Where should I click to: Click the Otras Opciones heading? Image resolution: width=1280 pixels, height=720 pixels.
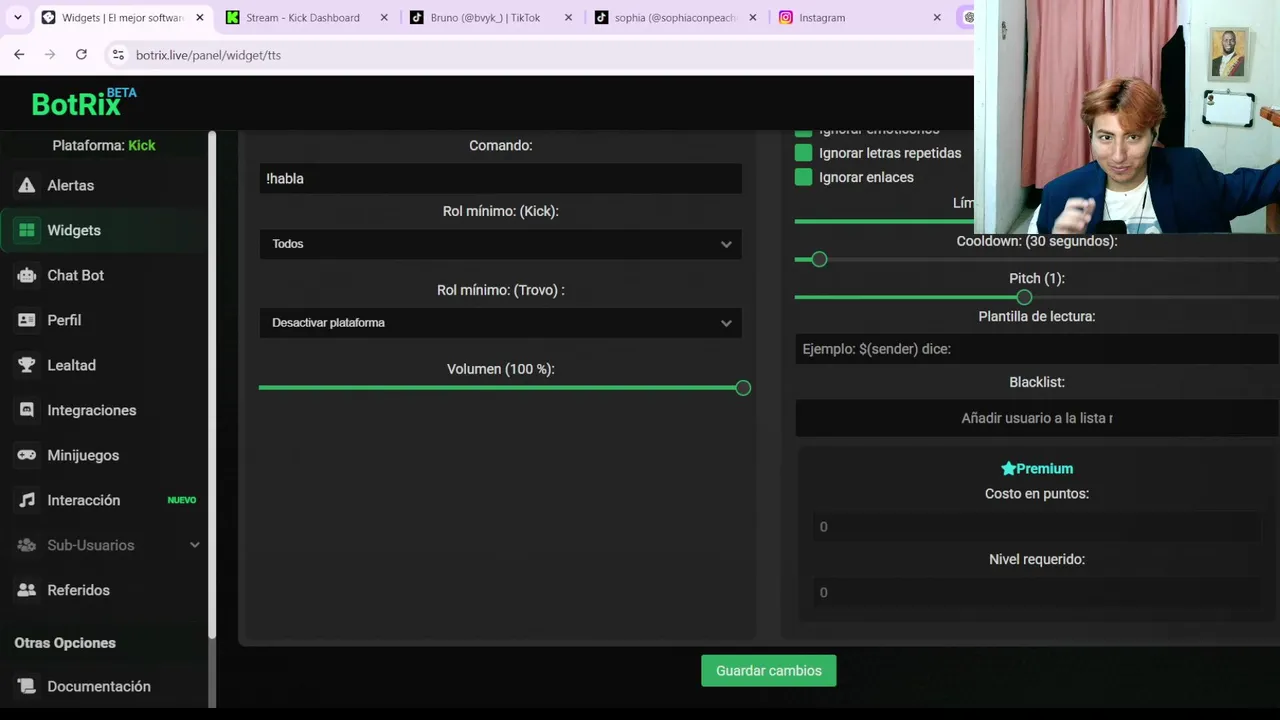pyautogui.click(x=65, y=643)
